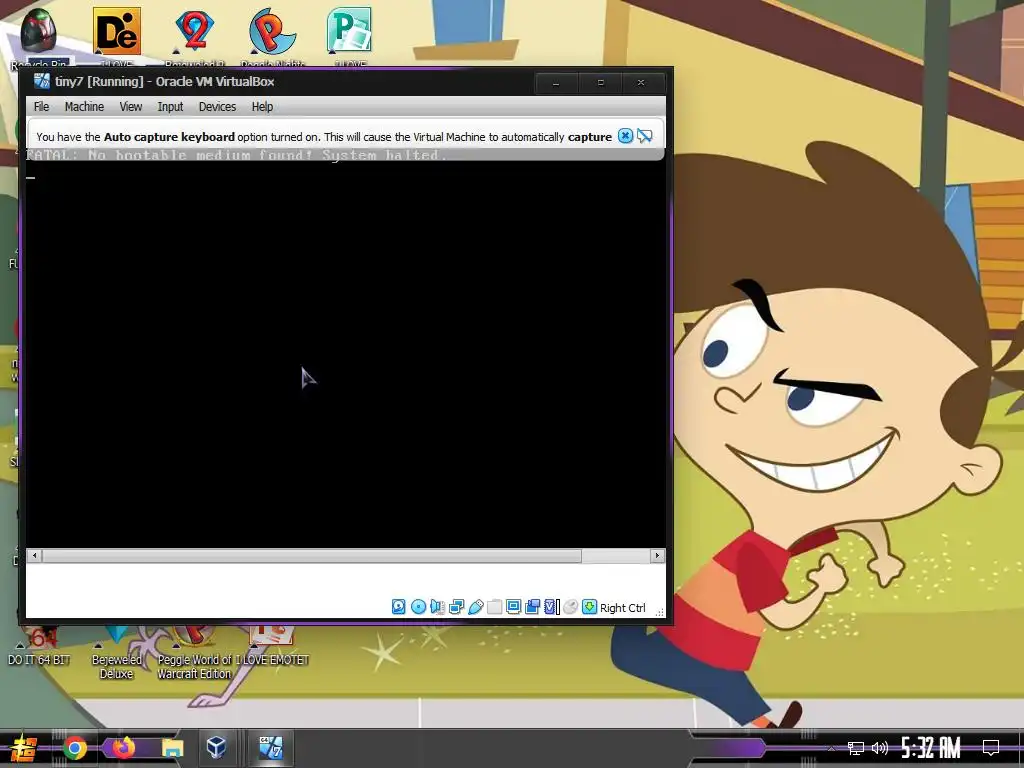Select the DO IT 64 BIT desktop label

pyautogui.click(x=39, y=660)
